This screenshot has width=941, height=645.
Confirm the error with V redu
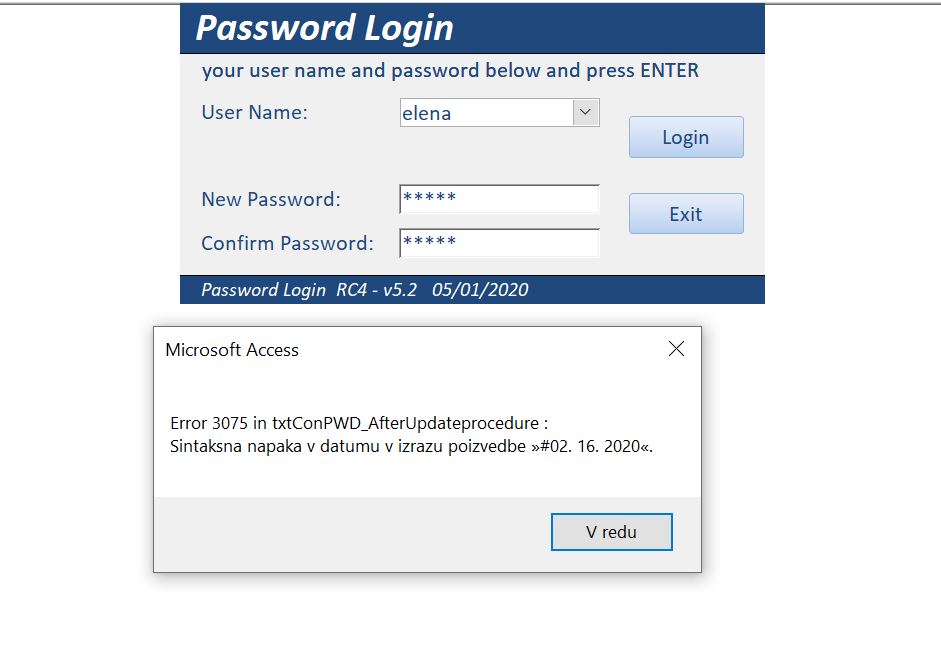(x=611, y=532)
